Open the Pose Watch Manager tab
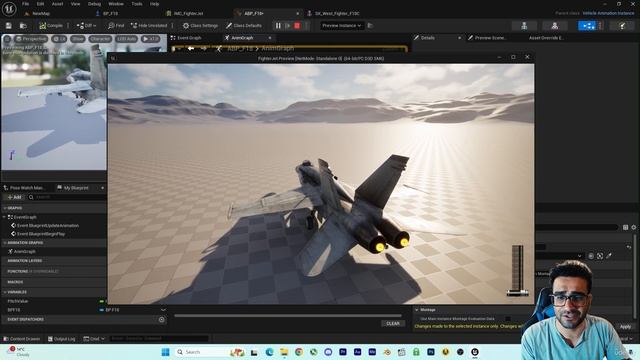The width and height of the screenshot is (640, 360). click(x=27, y=188)
